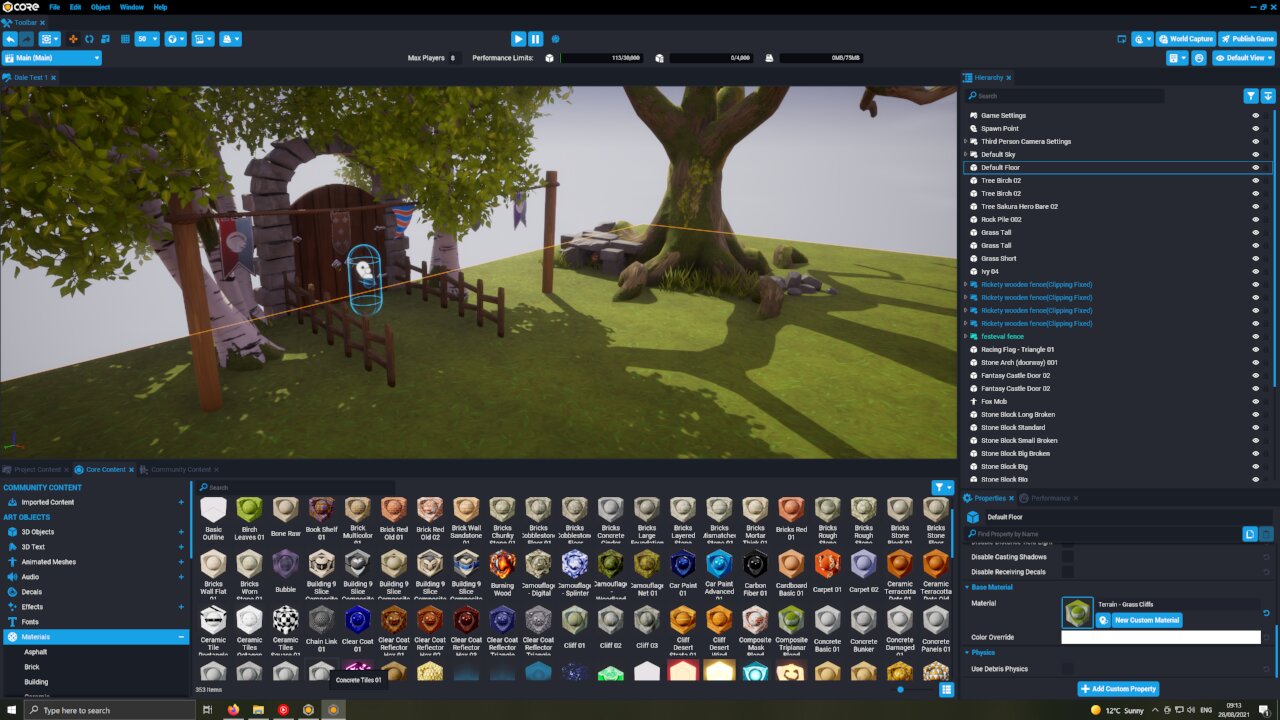Screen dimensions: 1280x720
Task: Hide the Fox Mob object
Action: [1255, 401]
